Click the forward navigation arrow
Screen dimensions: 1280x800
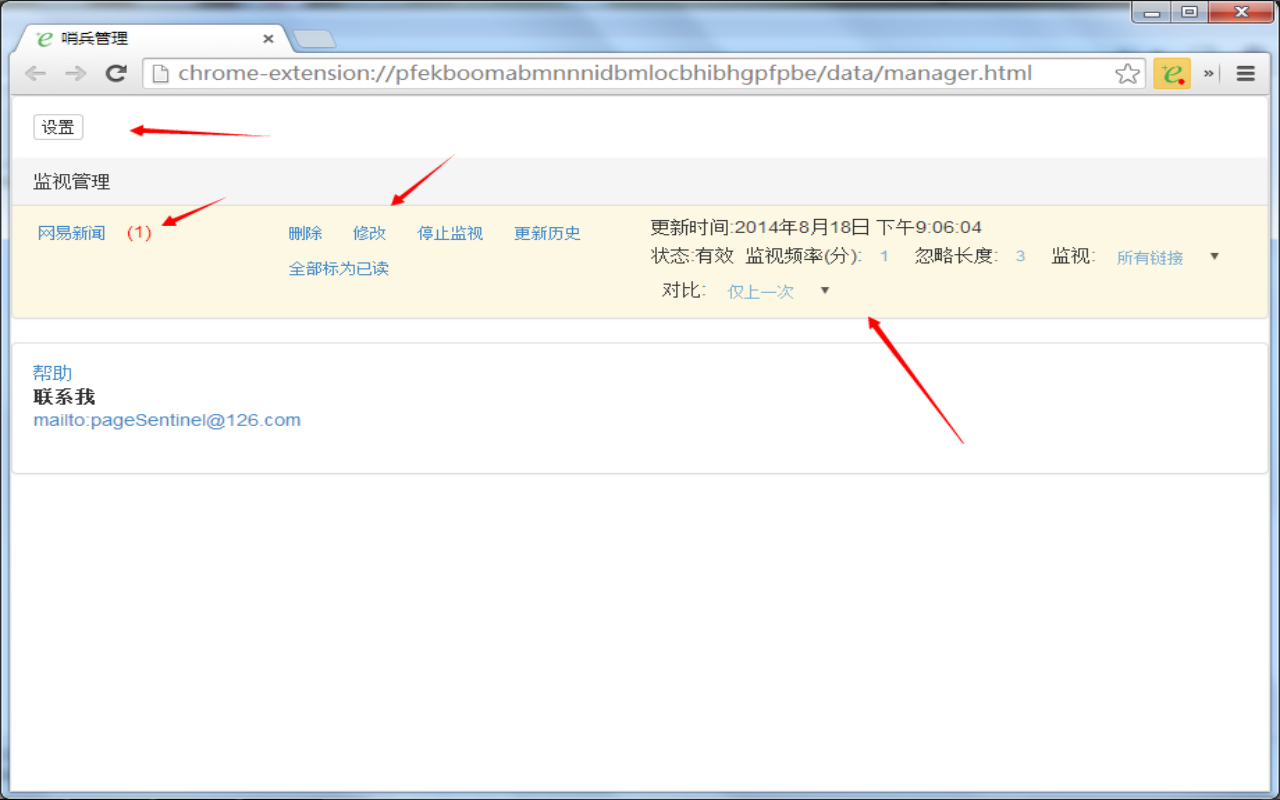click(75, 73)
